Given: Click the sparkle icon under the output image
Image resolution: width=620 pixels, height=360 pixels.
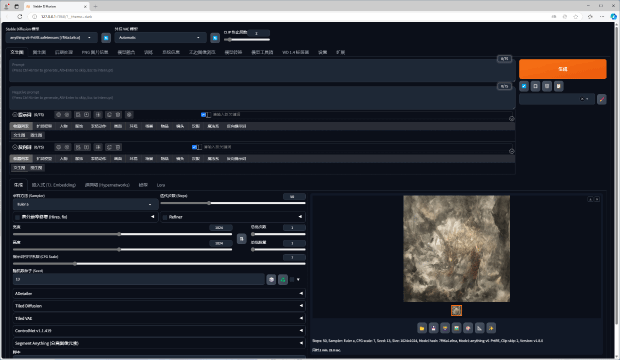Looking at the screenshot, I should [x=491, y=328].
